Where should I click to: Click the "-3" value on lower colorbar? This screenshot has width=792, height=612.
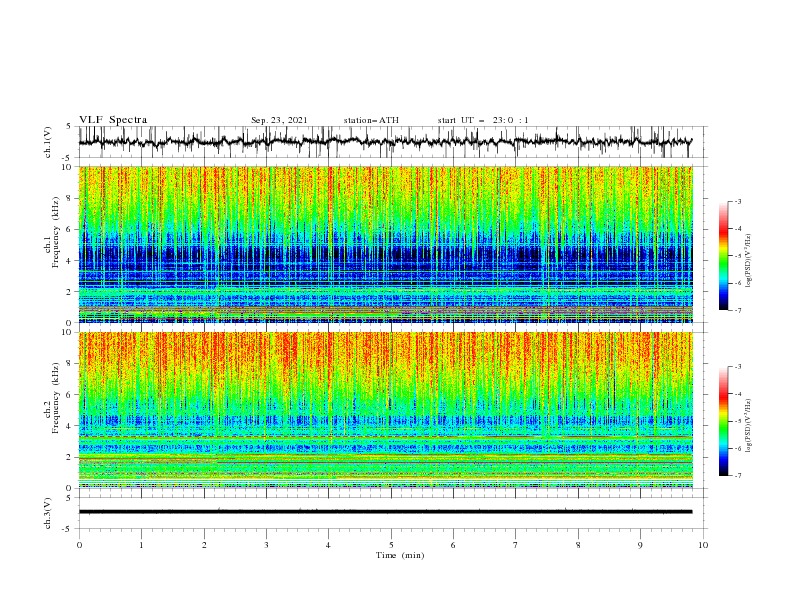(x=738, y=367)
